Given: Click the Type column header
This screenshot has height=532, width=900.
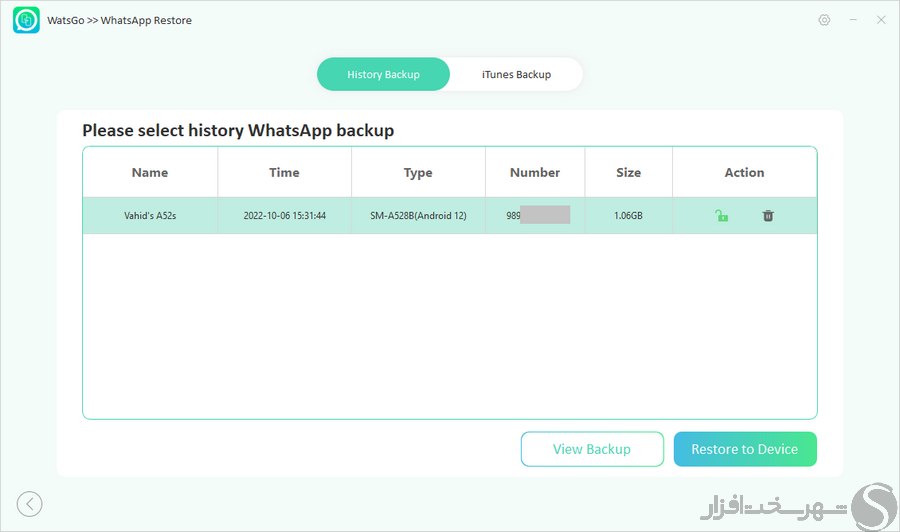Looking at the screenshot, I should [418, 172].
